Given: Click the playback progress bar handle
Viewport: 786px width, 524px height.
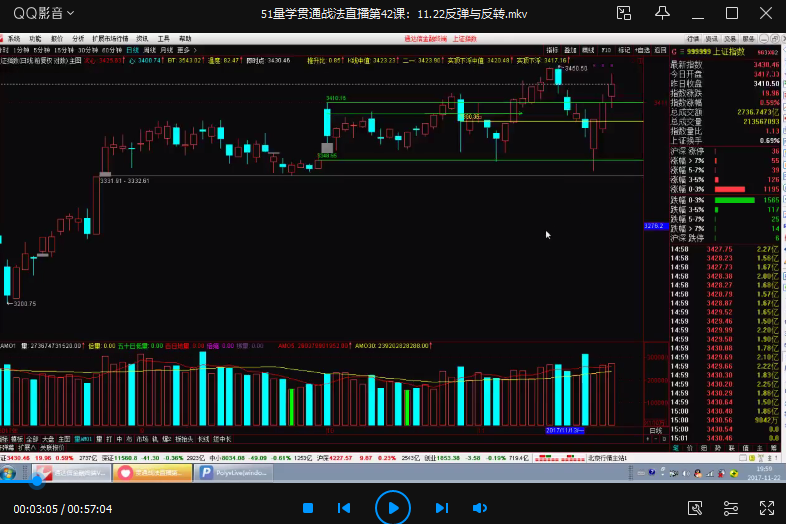Looking at the screenshot, I should tap(38, 481).
